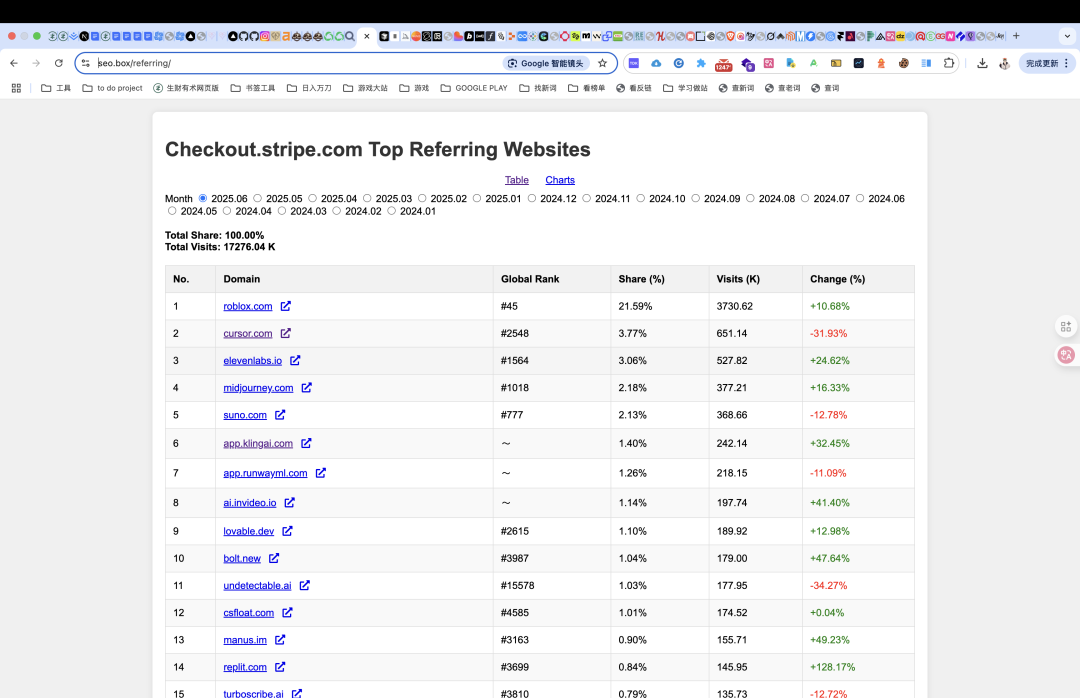The image size is (1080, 698).
Task: Go back to previous page
Action: tap(14, 63)
